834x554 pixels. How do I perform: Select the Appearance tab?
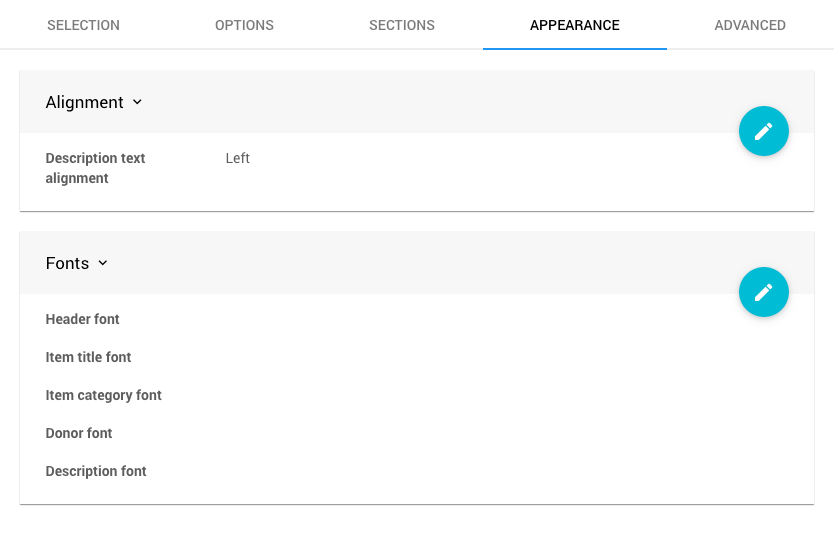(575, 25)
